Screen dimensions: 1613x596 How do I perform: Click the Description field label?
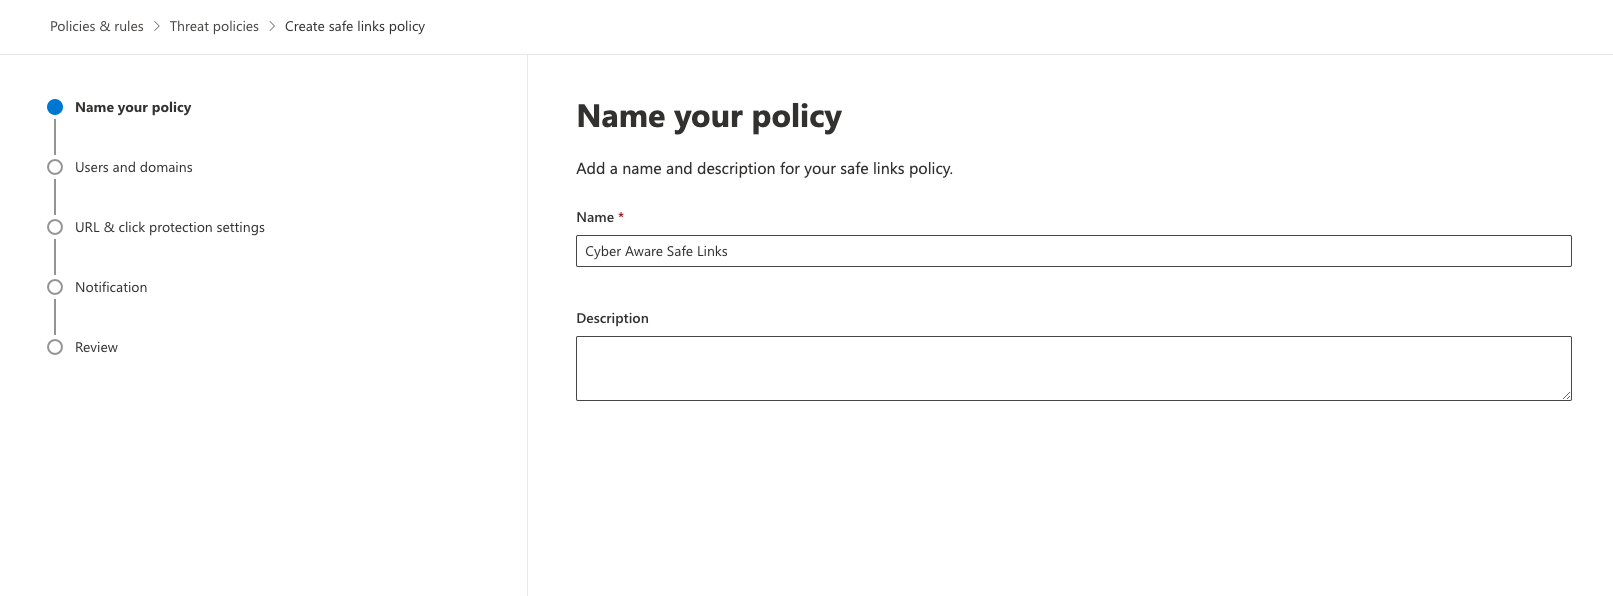click(x=612, y=318)
